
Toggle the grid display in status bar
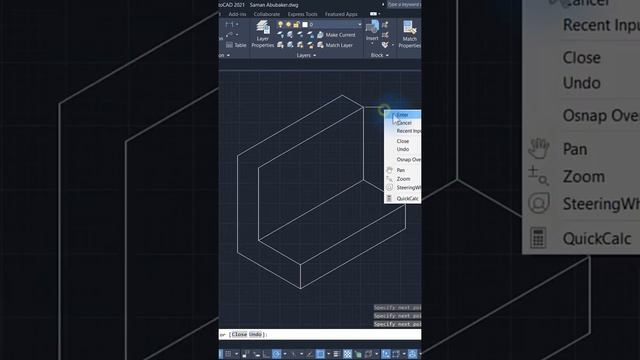228,353
